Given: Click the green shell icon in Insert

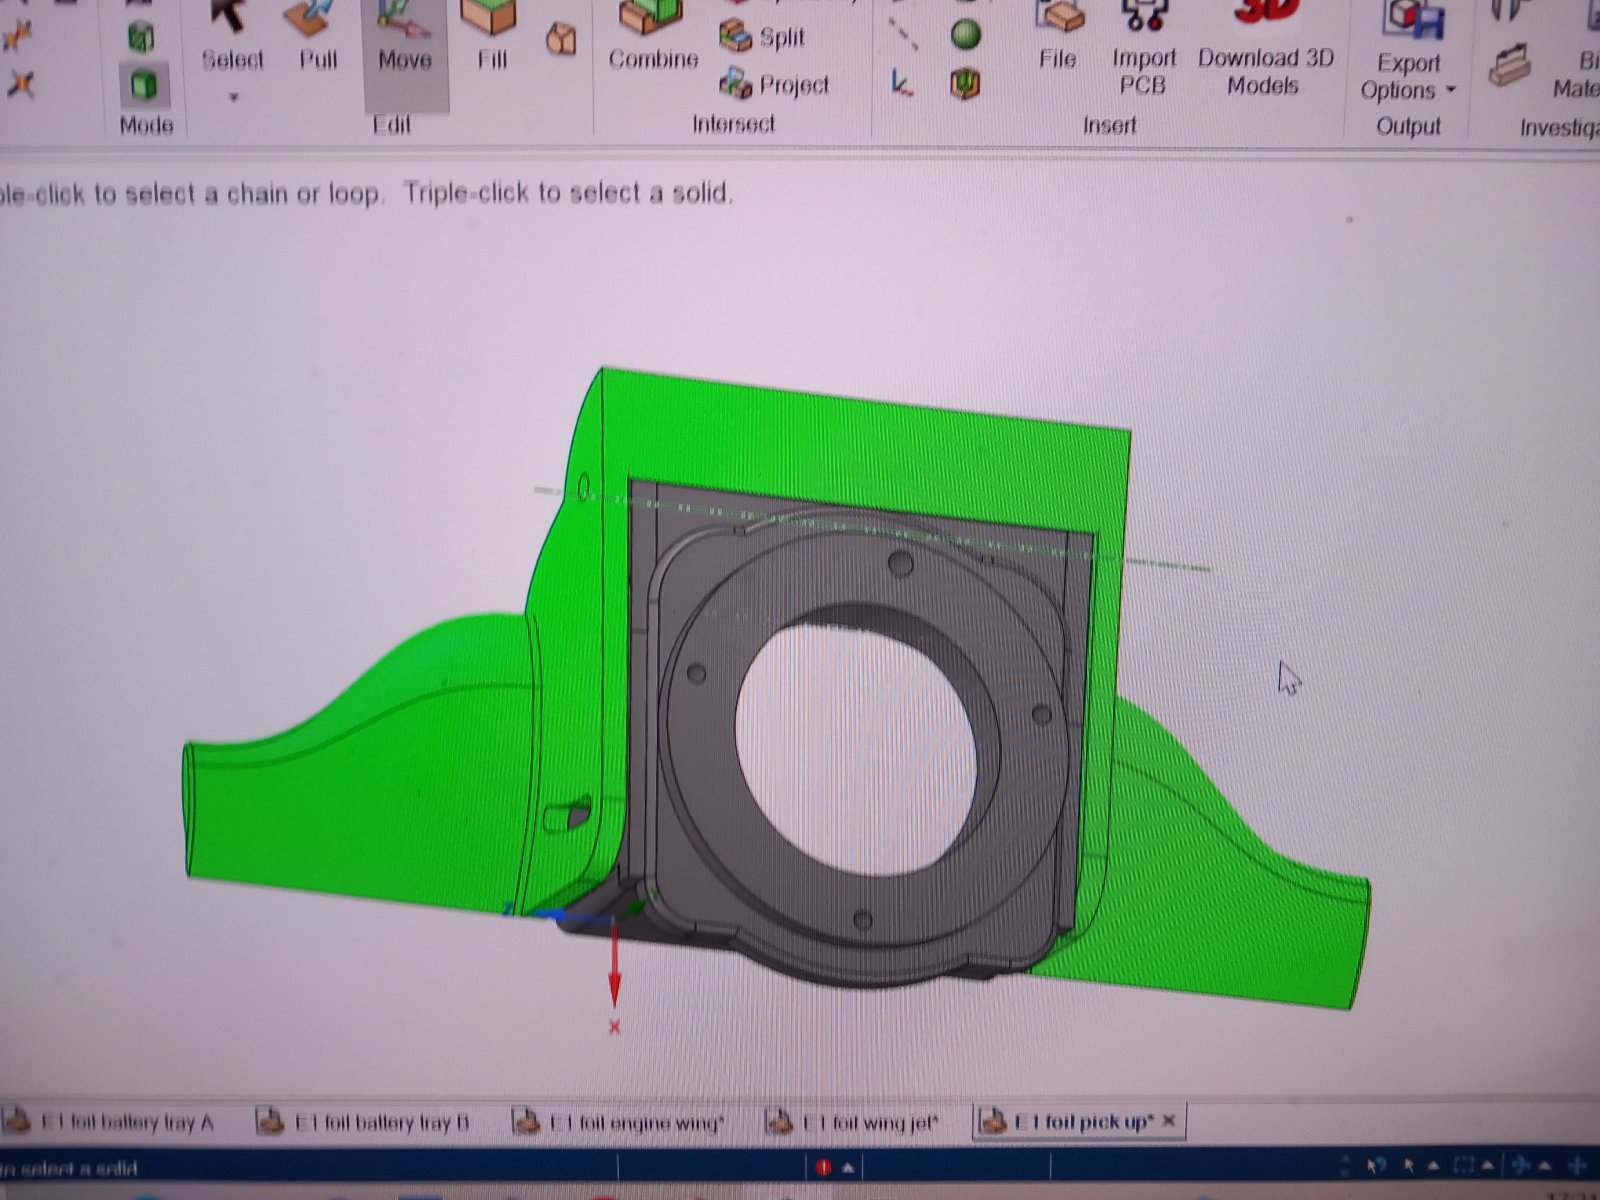Looking at the screenshot, I should [x=965, y=83].
